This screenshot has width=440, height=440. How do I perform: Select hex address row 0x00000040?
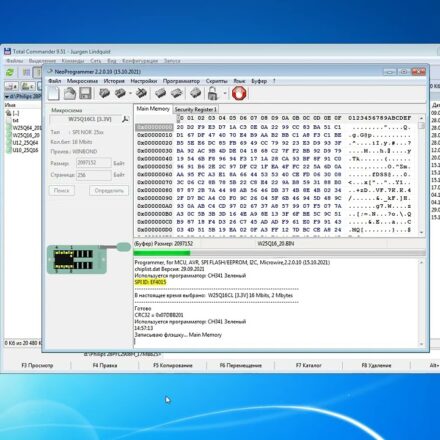(x=154, y=159)
